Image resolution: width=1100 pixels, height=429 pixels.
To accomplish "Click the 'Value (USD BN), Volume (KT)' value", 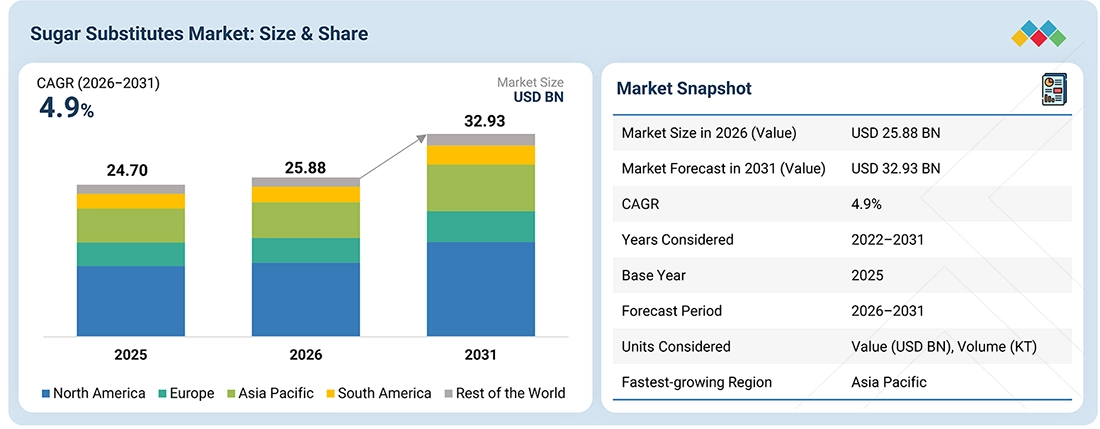I will (944, 346).
